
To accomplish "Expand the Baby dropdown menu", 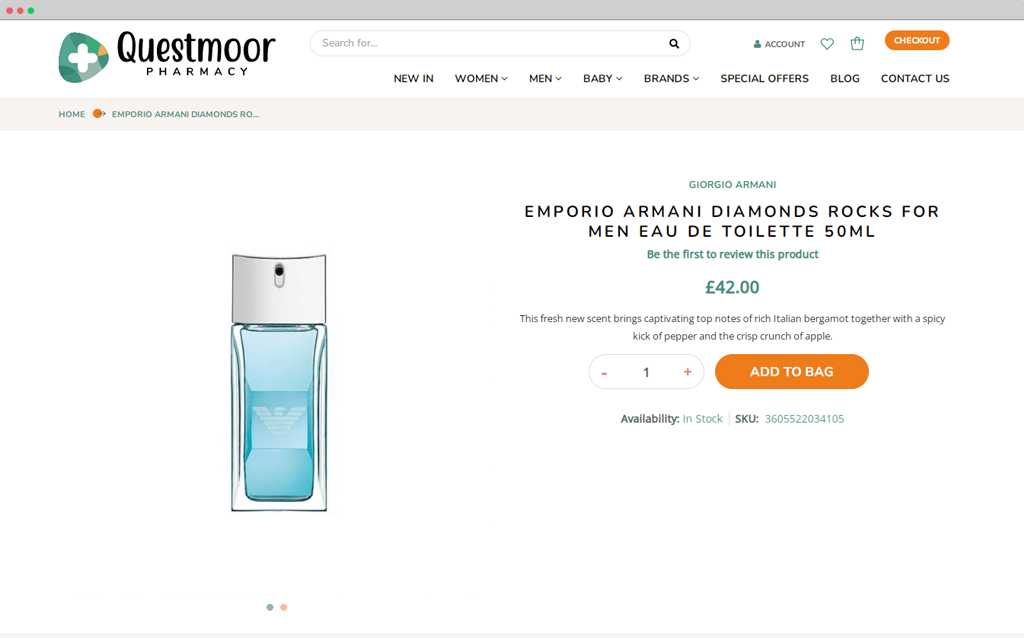I will click(603, 78).
